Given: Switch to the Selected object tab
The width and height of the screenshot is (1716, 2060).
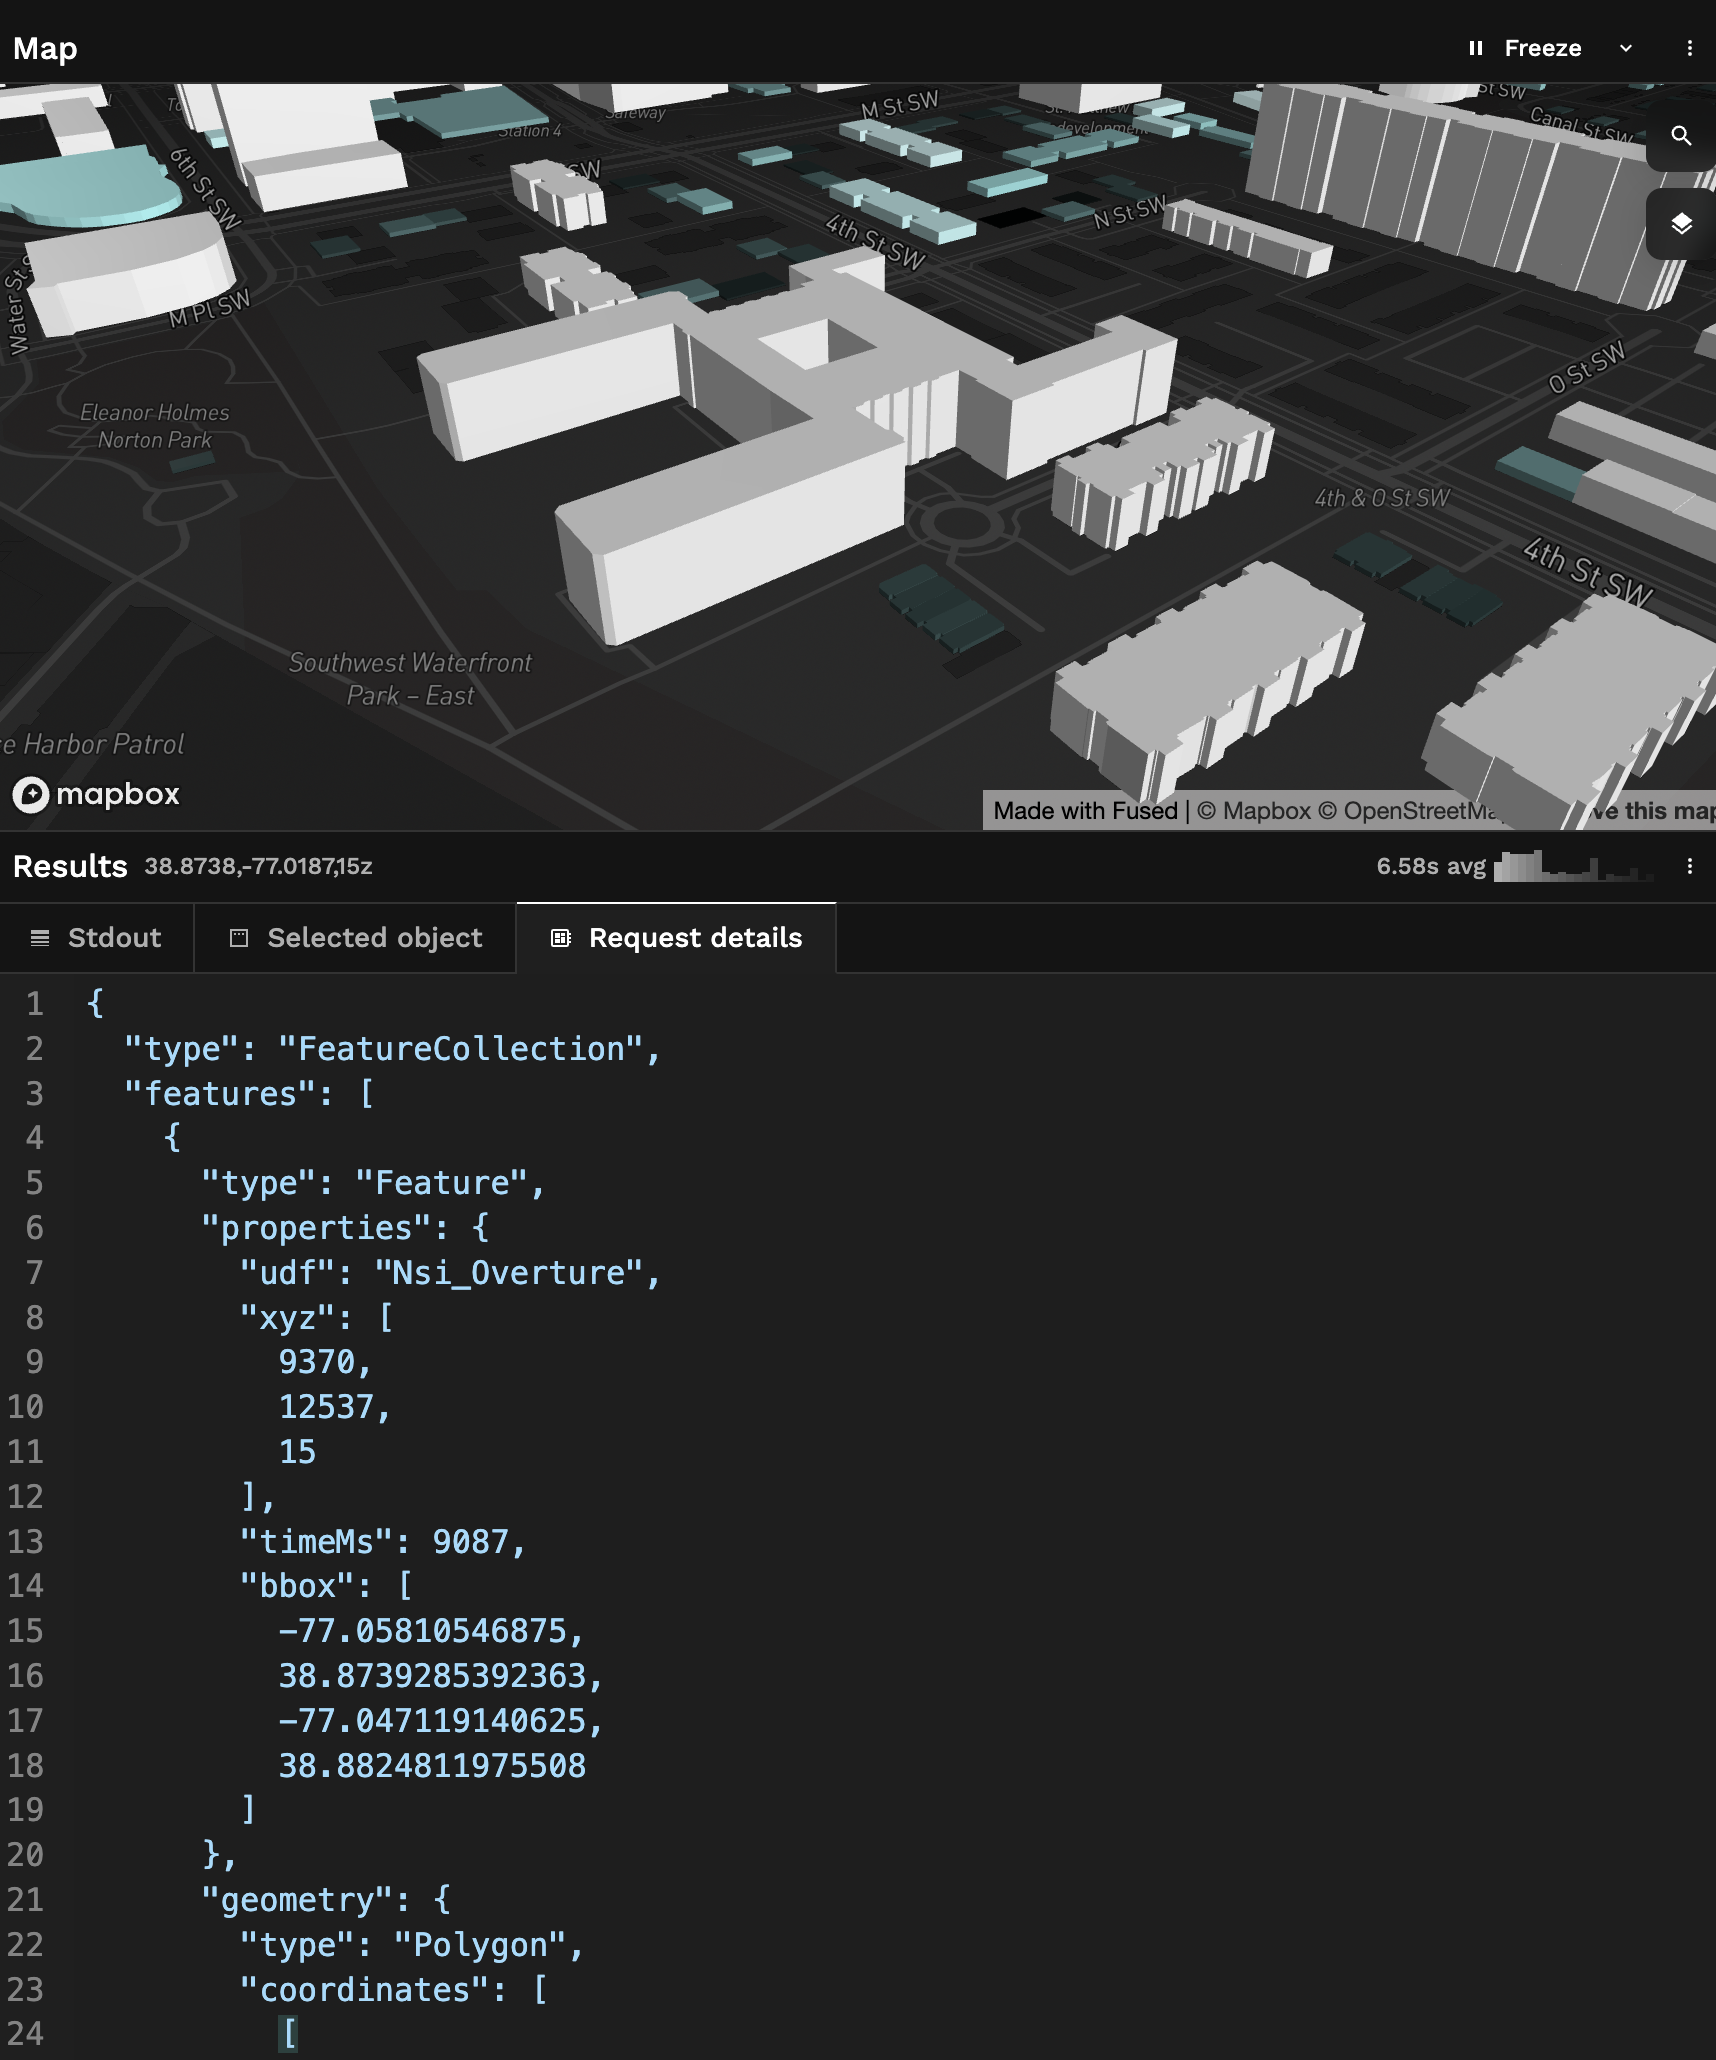Looking at the screenshot, I should point(356,938).
